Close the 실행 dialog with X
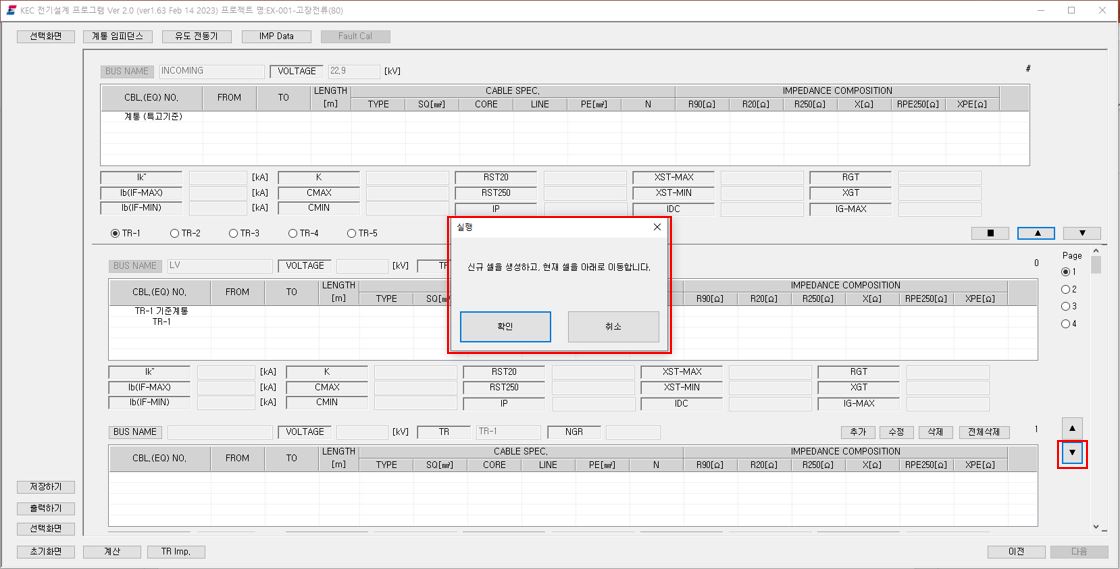This screenshot has width=1120, height=569. [657, 227]
